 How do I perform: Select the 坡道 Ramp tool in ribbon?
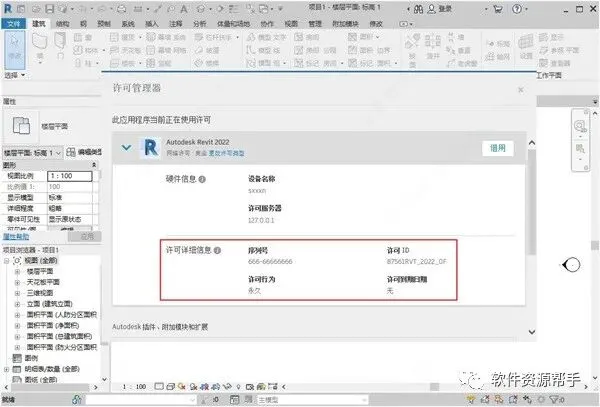(207, 50)
